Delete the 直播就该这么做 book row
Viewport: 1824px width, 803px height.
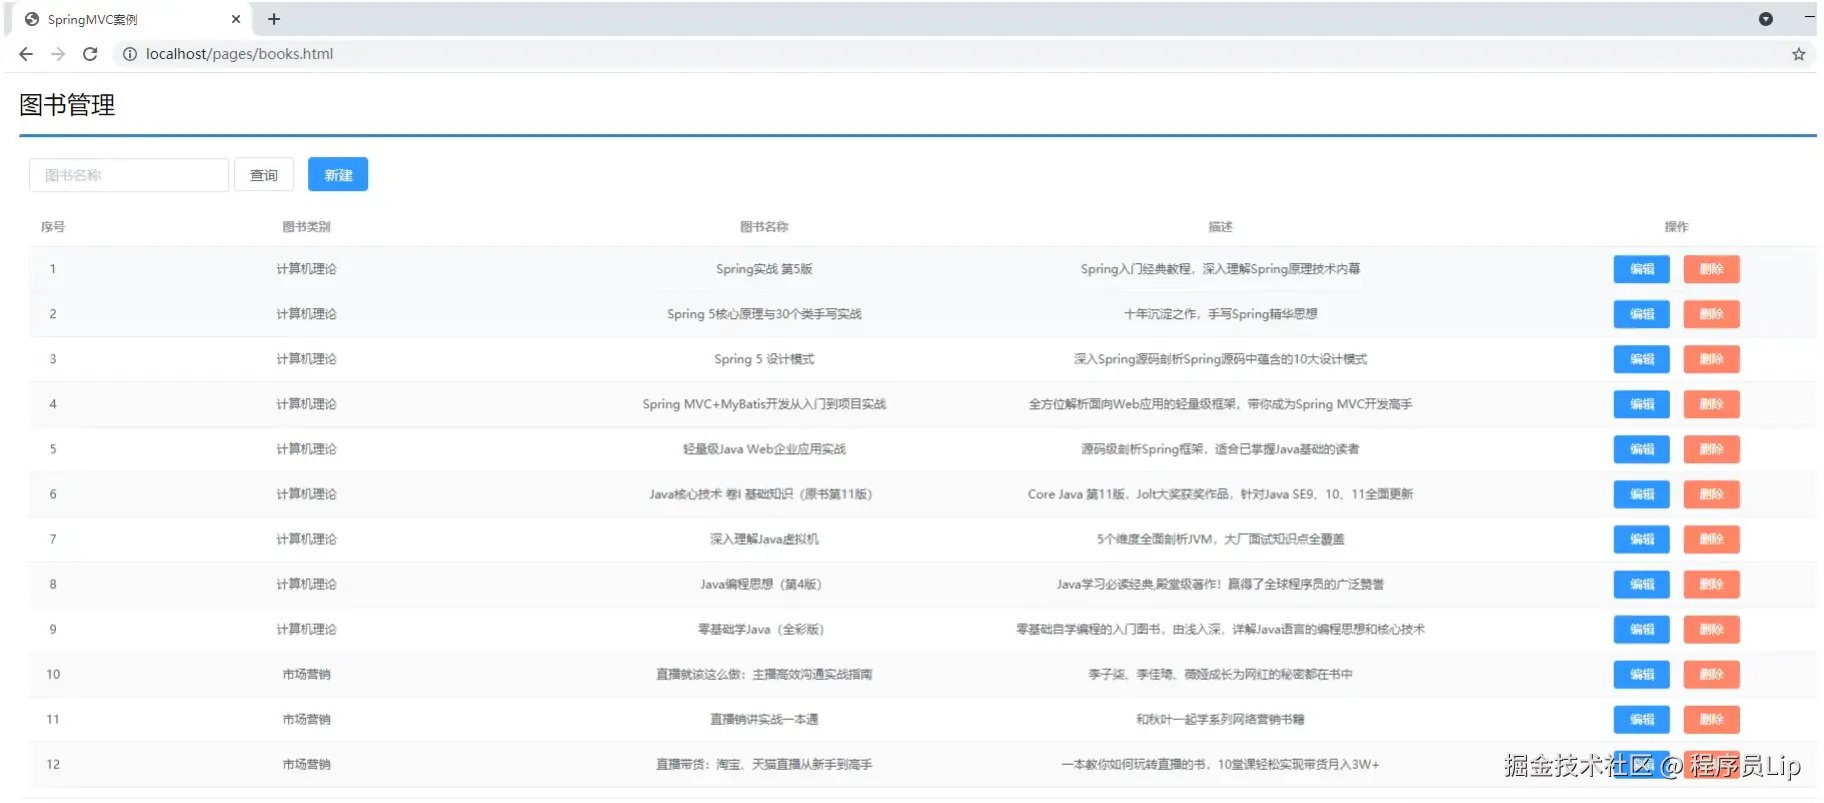pos(1711,674)
